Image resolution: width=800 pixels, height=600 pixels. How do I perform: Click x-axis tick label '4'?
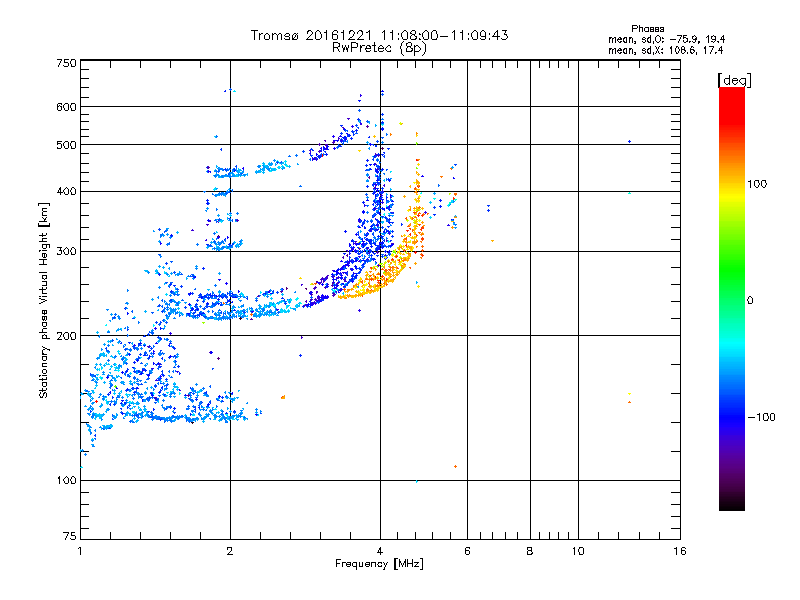pyautogui.click(x=380, y=551)
